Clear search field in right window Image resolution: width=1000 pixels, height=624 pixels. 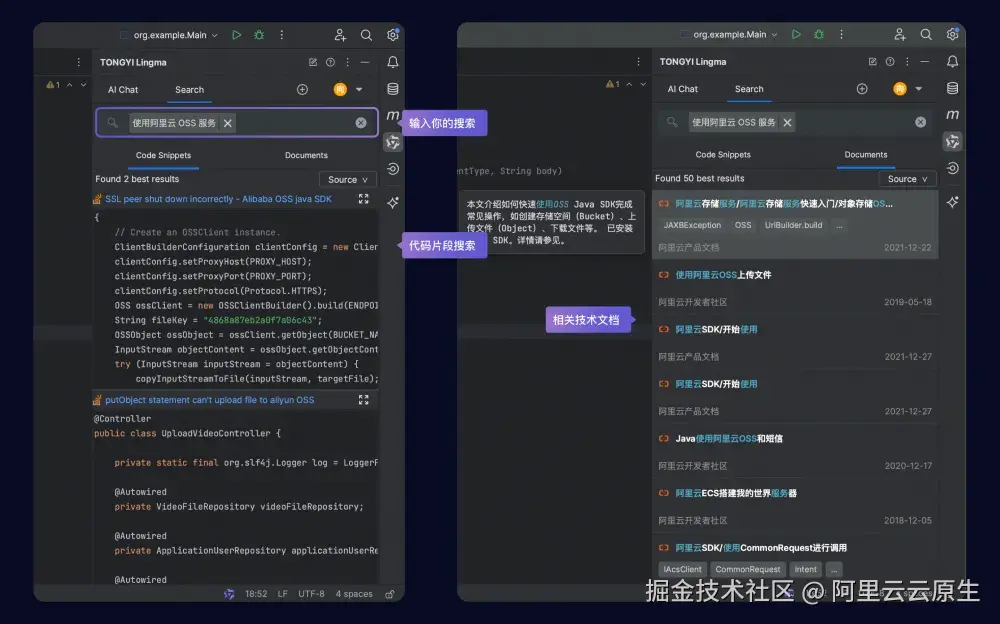[920, 122]
